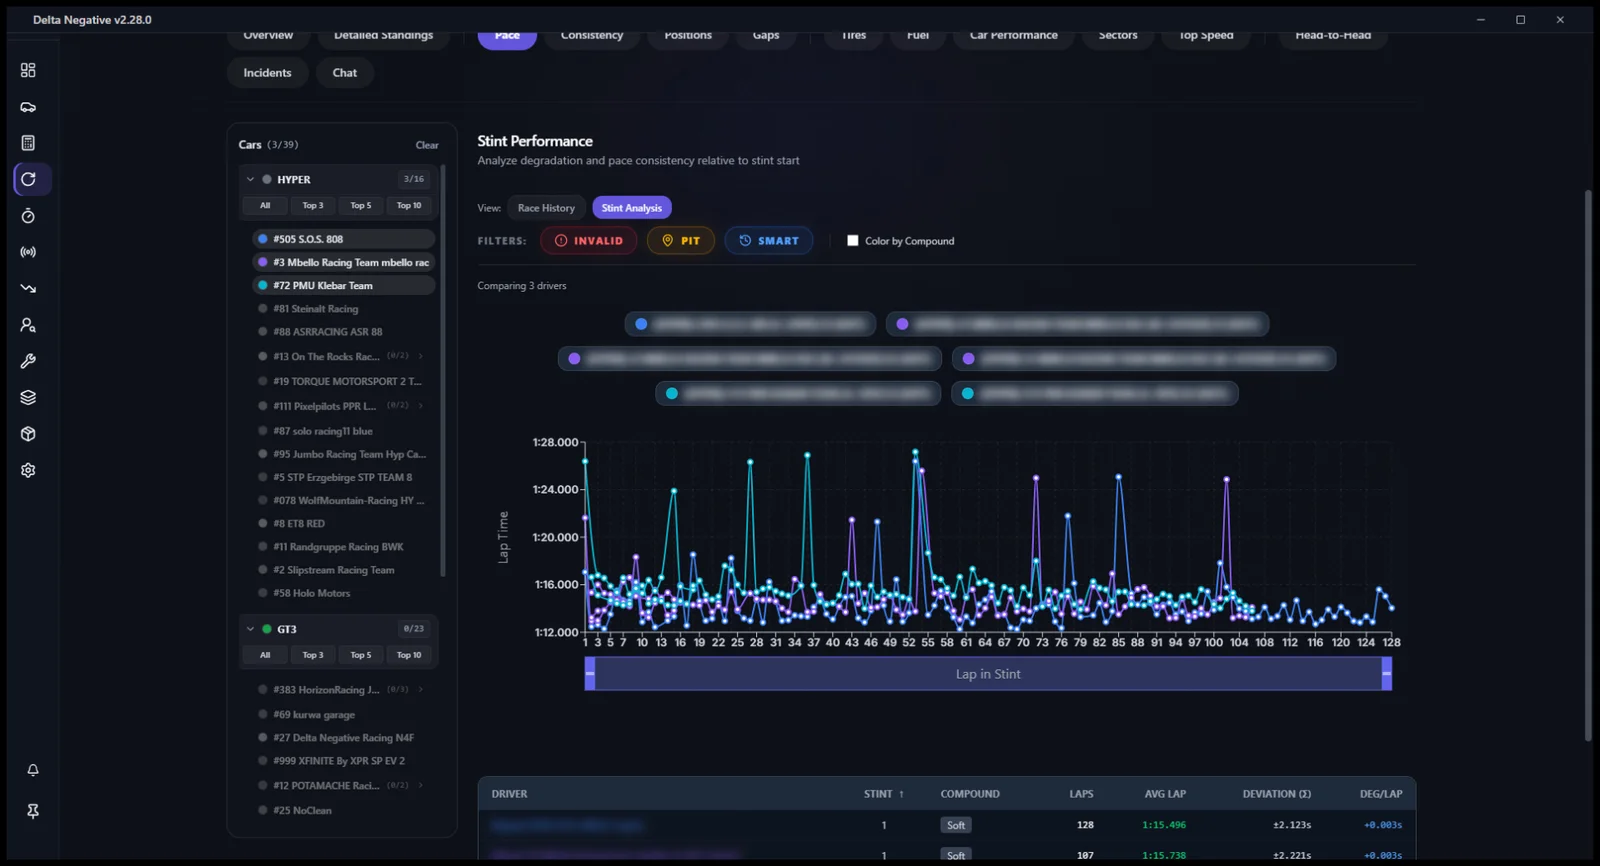
Task: Select the Stint Analysis view
Action: click(x=632, y=208)
